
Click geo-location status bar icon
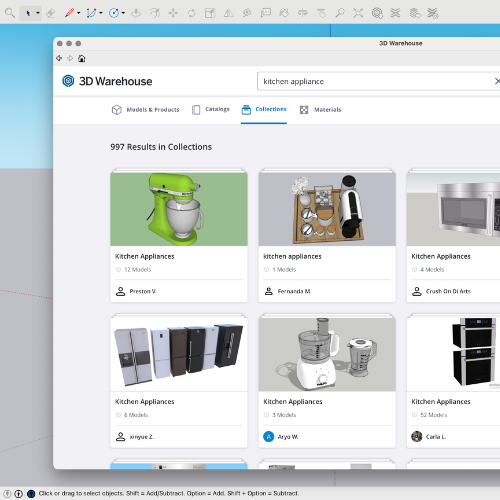[7, 494]
